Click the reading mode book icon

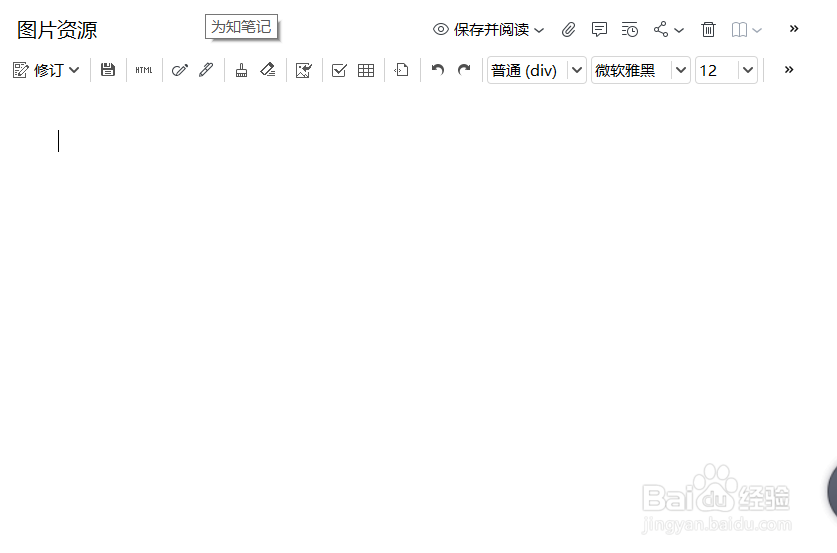[x=739, y=29]
